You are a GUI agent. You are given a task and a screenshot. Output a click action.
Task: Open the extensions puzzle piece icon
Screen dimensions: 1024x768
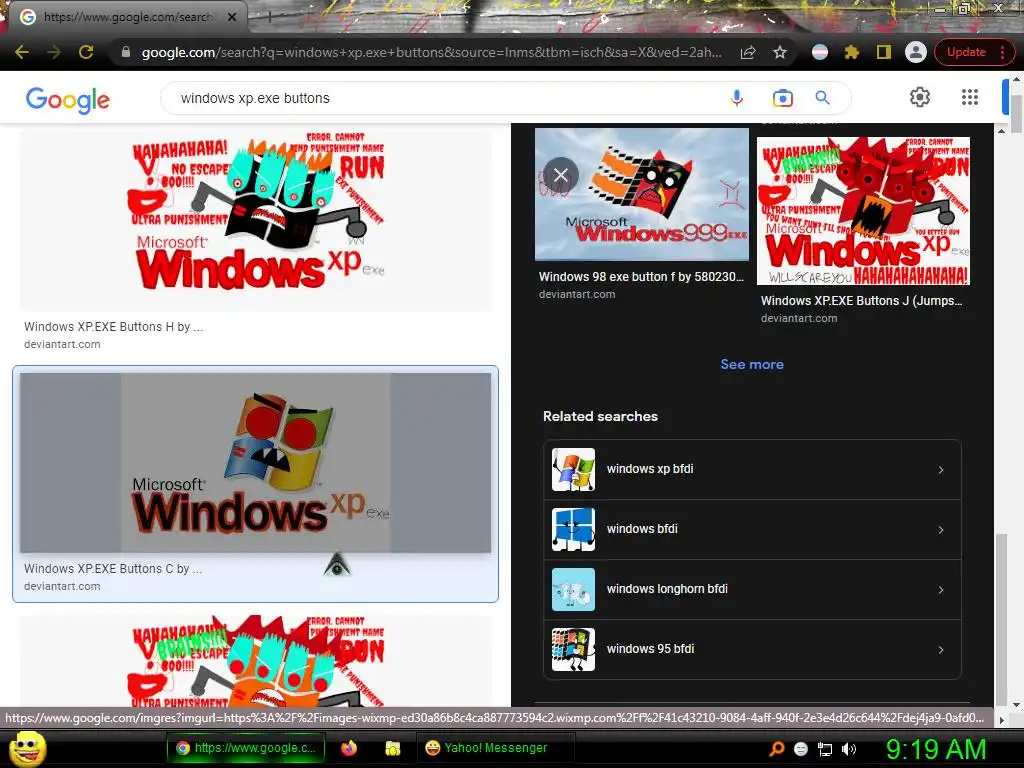coord(852,52)
